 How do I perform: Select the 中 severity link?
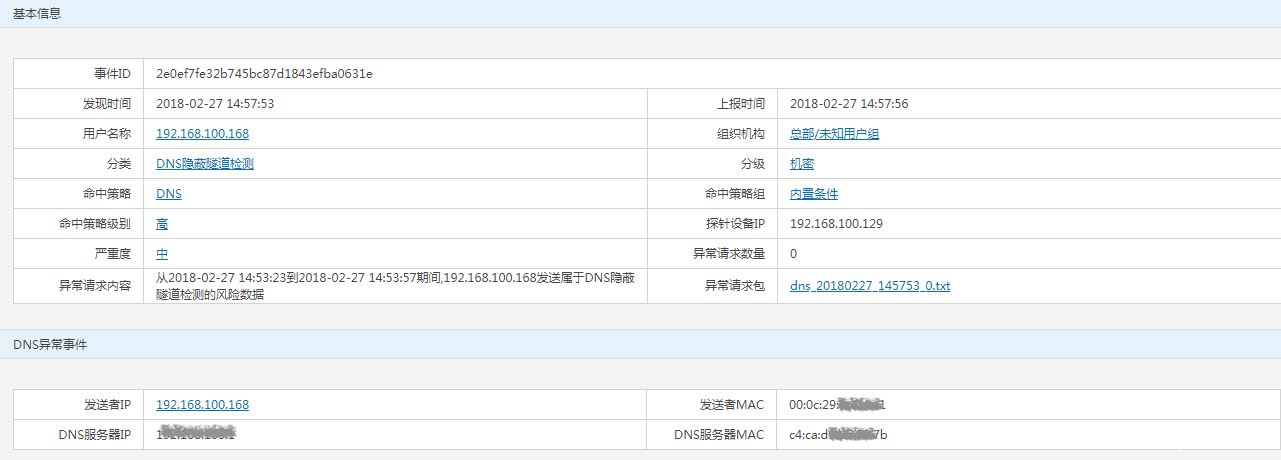click(x=162, y=254)
